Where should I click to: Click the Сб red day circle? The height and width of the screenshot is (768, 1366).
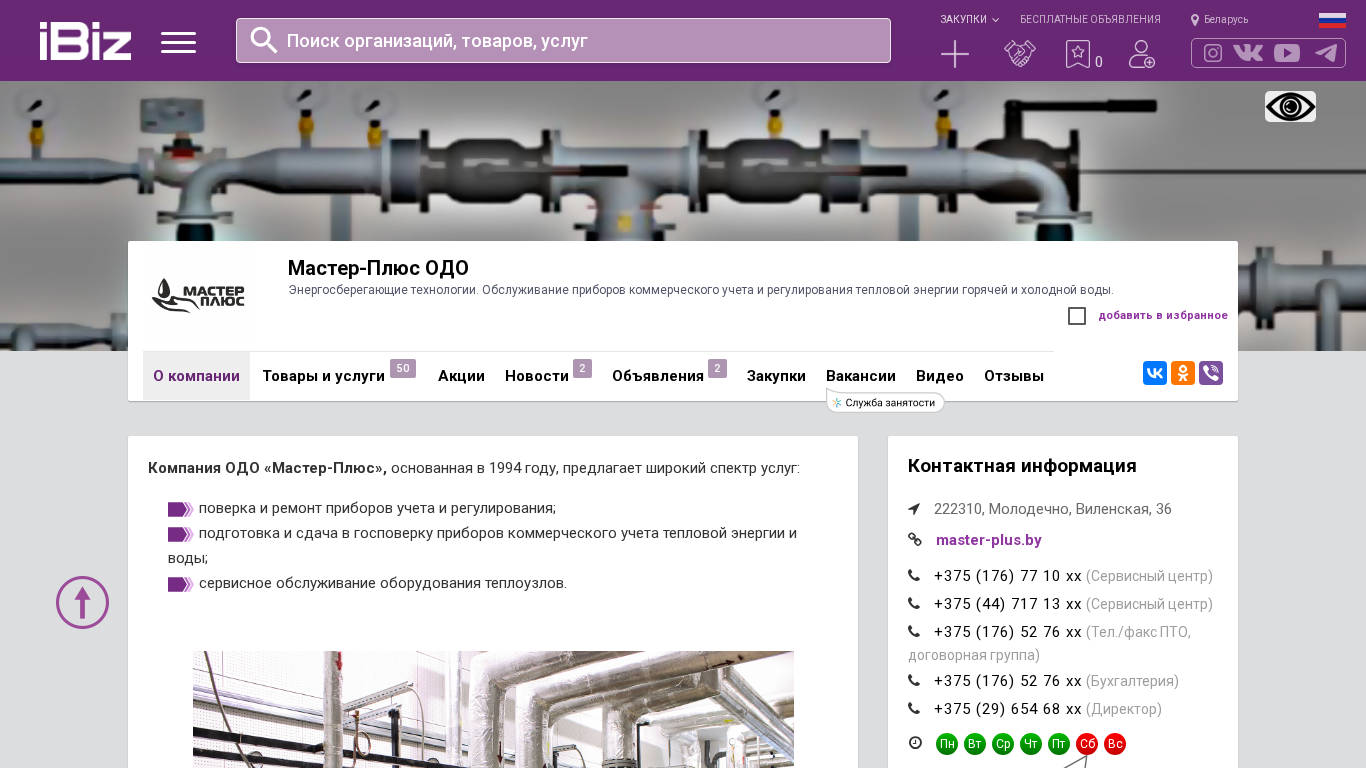click(1087, 744)
